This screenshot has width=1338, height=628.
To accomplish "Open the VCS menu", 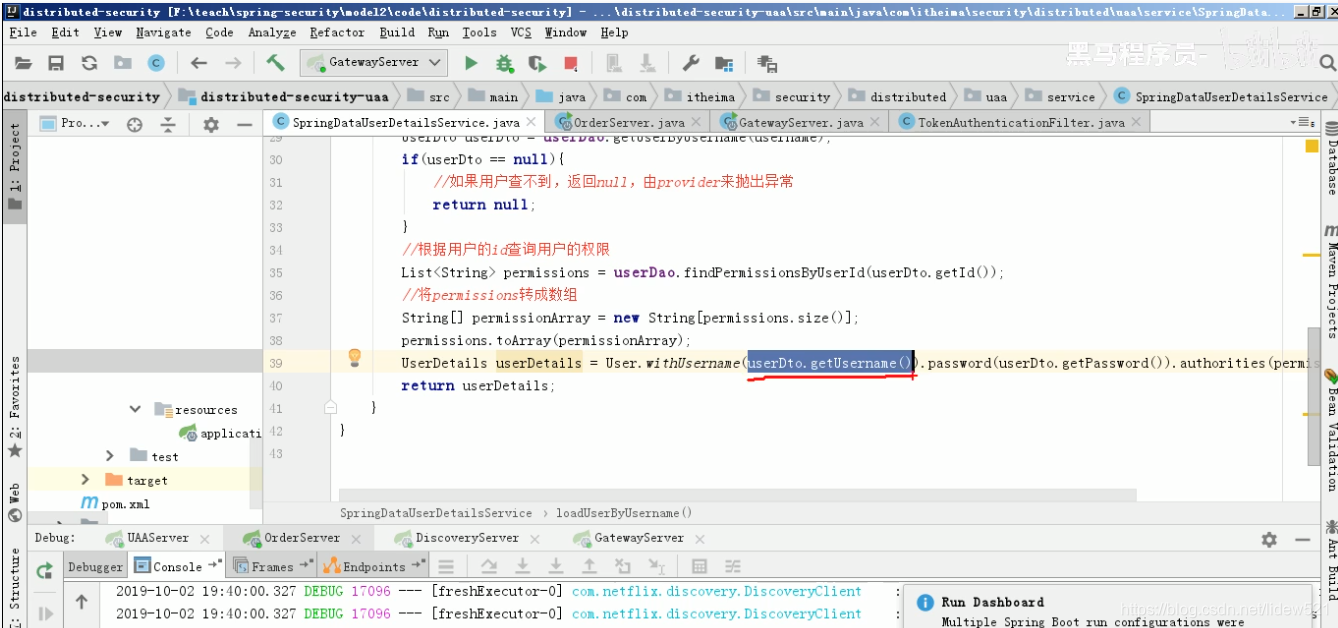I will click(521, 32).
